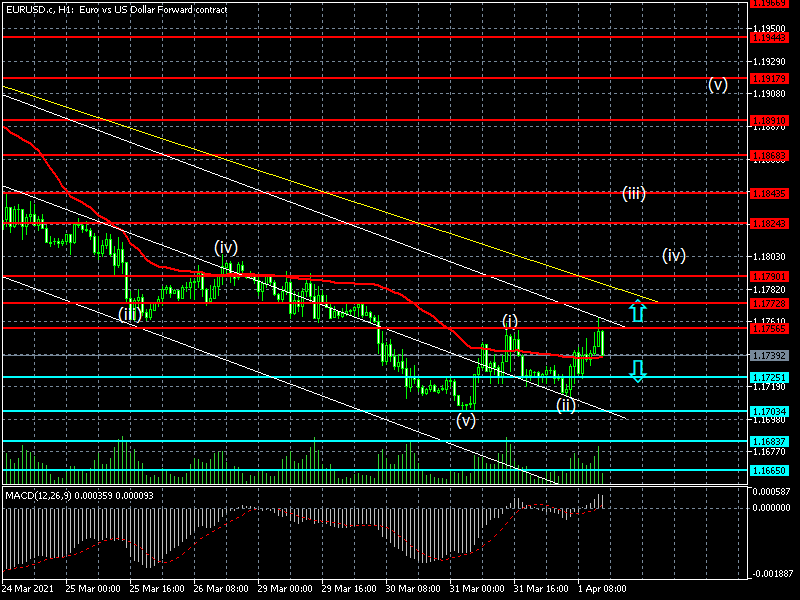The height and width of the screenshot is (600, 800).
Task: Click the 25 Mar 16:00 time label
Action: coord(157,588)
